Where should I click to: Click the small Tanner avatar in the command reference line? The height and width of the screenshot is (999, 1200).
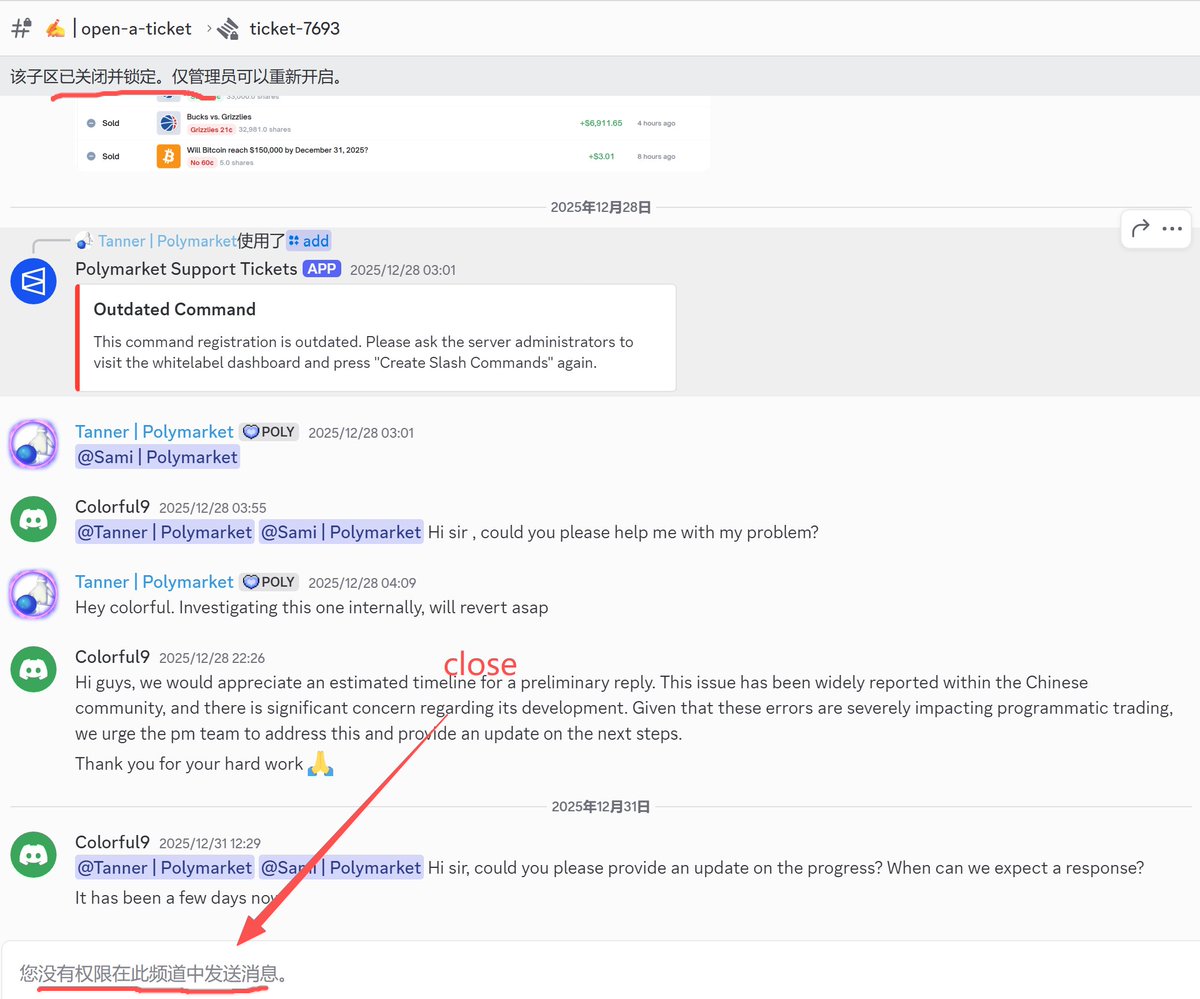(84, 240)
